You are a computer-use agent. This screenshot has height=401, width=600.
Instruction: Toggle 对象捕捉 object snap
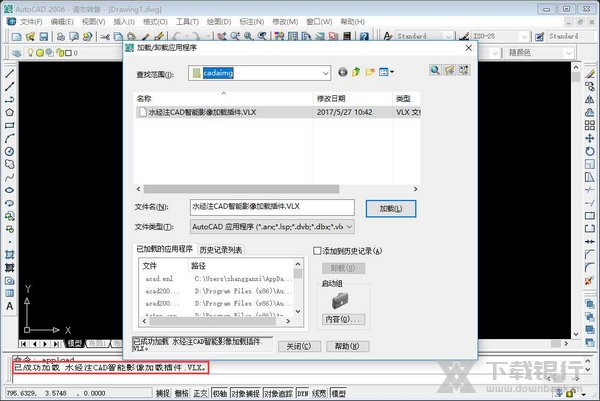(x=246, y=393)
